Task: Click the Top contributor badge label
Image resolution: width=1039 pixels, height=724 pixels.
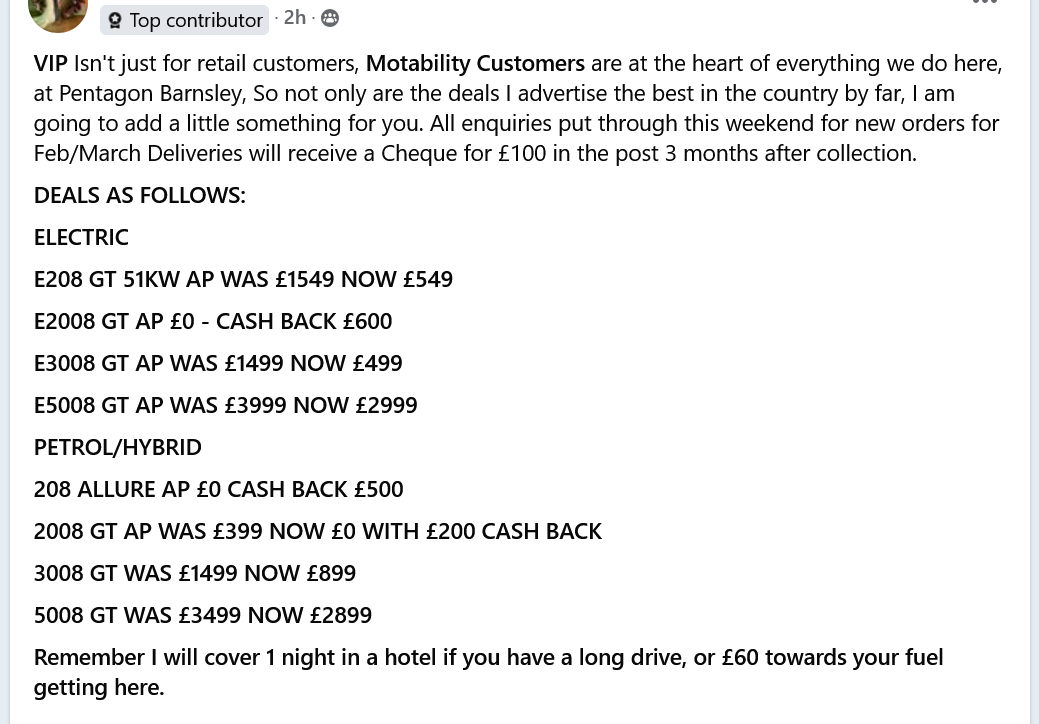Action: point(196,20)
